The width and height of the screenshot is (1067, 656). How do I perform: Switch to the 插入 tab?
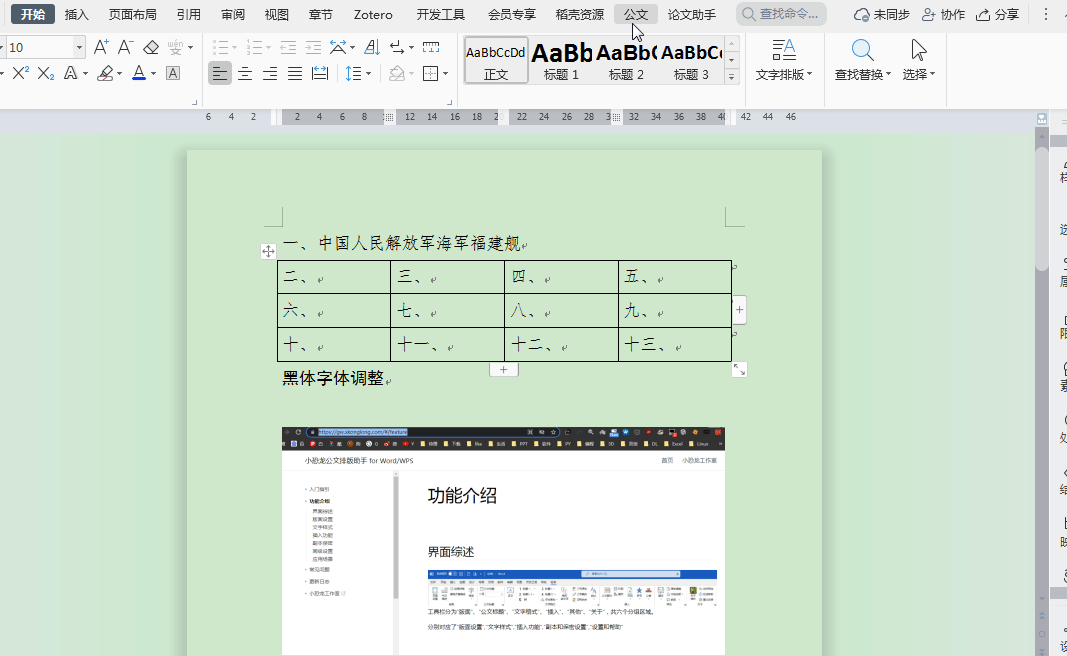pyautogui.click(x=77, y=14)
